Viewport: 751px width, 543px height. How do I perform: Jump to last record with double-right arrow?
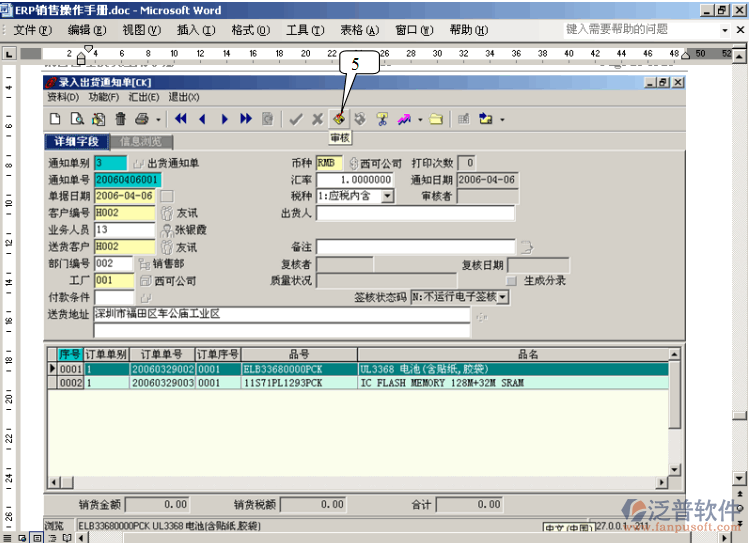[x=246, y=119]
